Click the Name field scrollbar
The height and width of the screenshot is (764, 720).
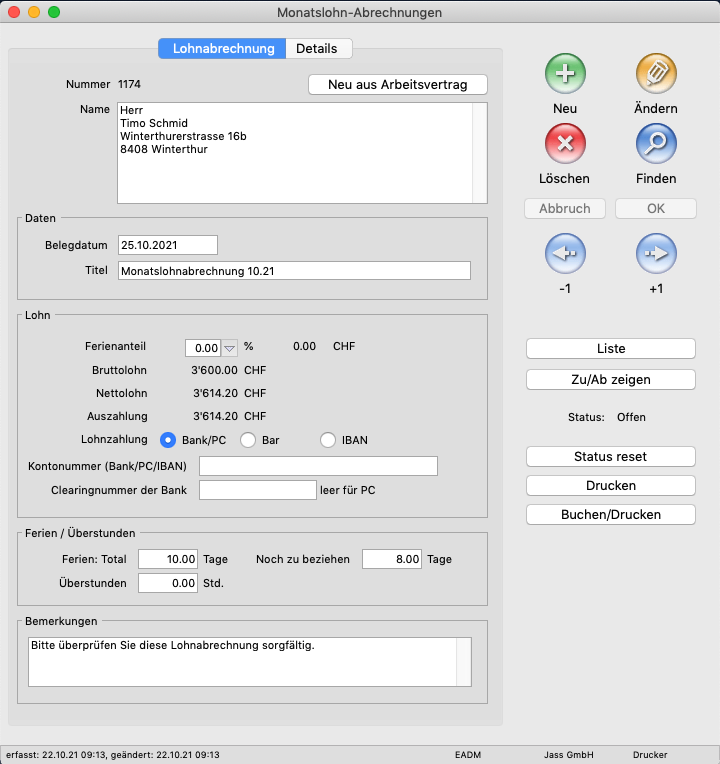click(x=480, y=151)
